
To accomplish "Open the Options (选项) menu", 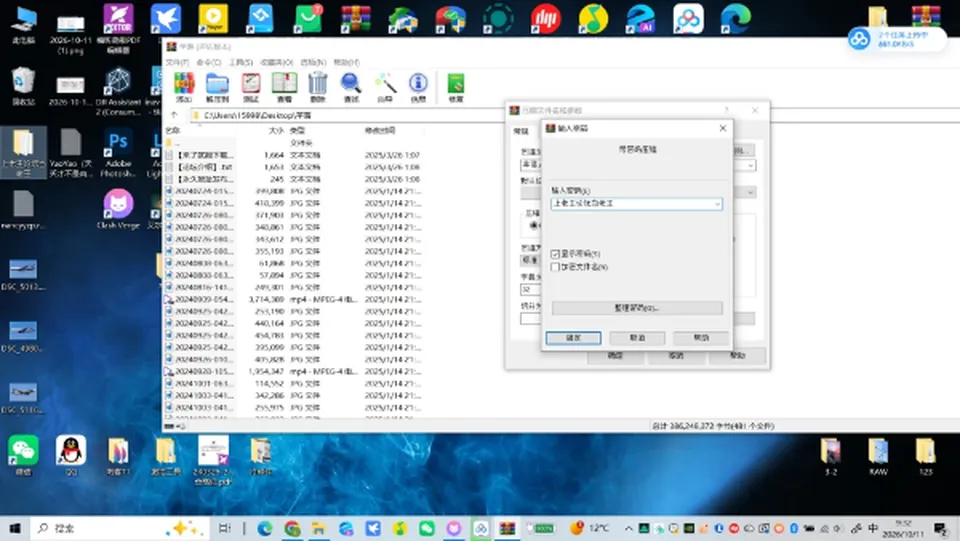I will coord(313,62).
